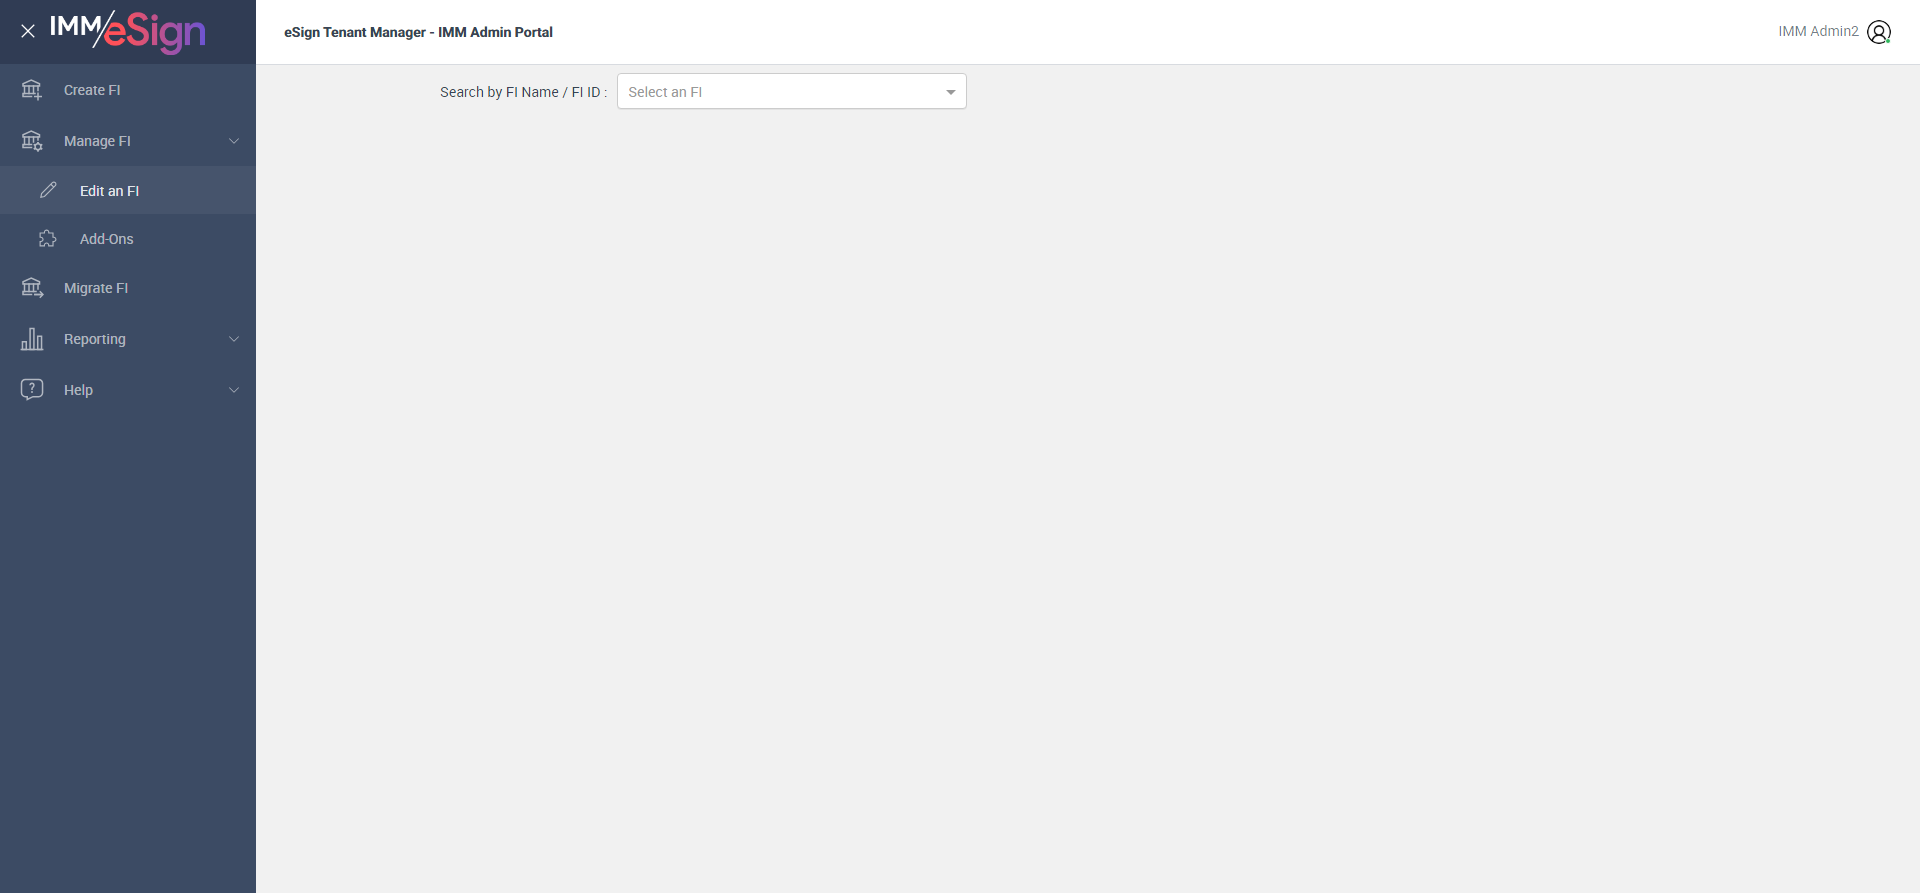Click the Edit an FI pencil icon

[x=48, y=190]
